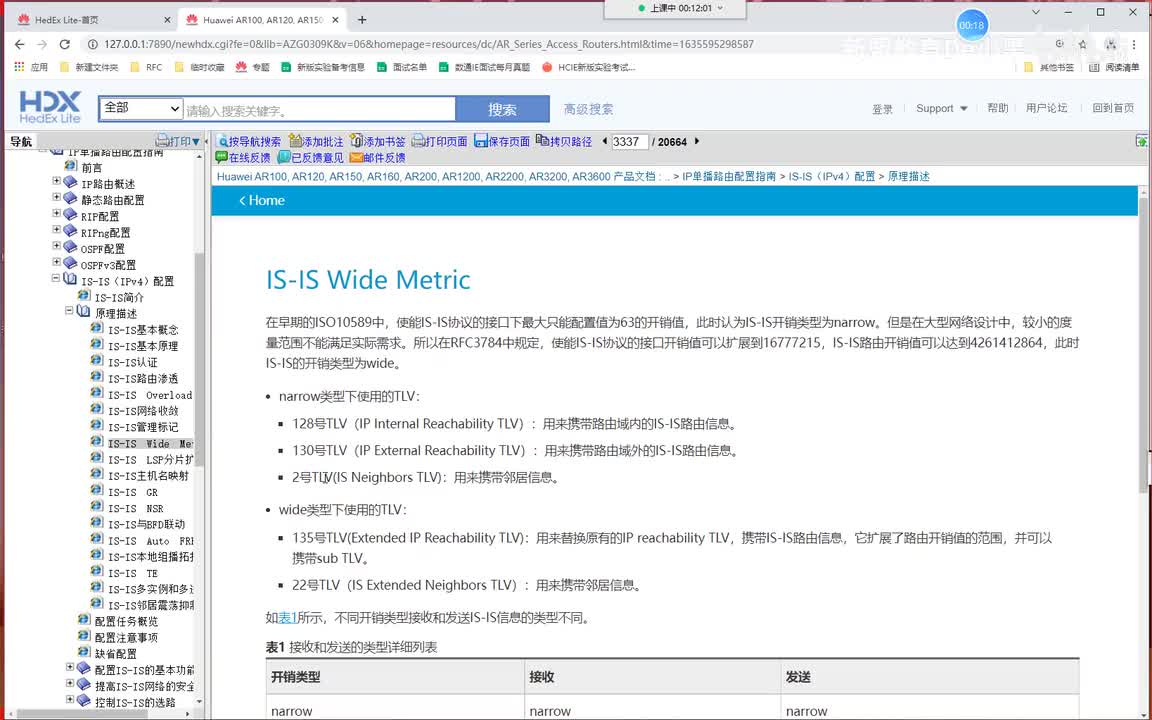Image resolution: width=1152 pixels, height=720 pixels.
Task: Reload the page with refresh icon
Action: [65, 44]
